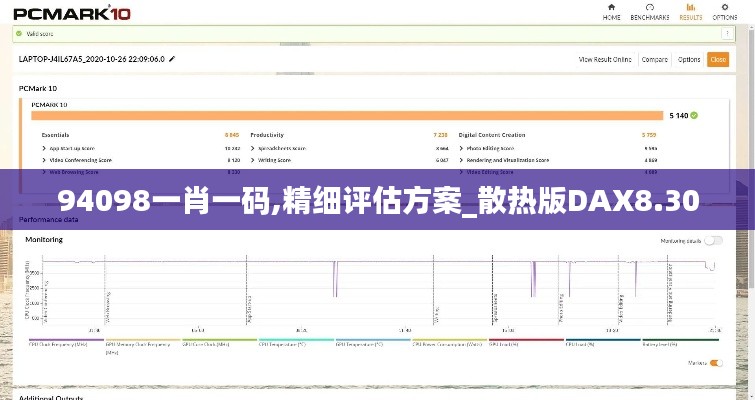Toggle GPU Memory Clock Frequency legend series
Screen dimensions: 755x400
[x=143, y=347]
